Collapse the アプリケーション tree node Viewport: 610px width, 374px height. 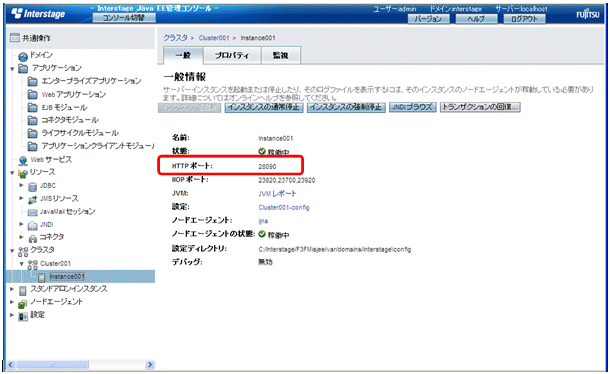[x=12, y=69]
